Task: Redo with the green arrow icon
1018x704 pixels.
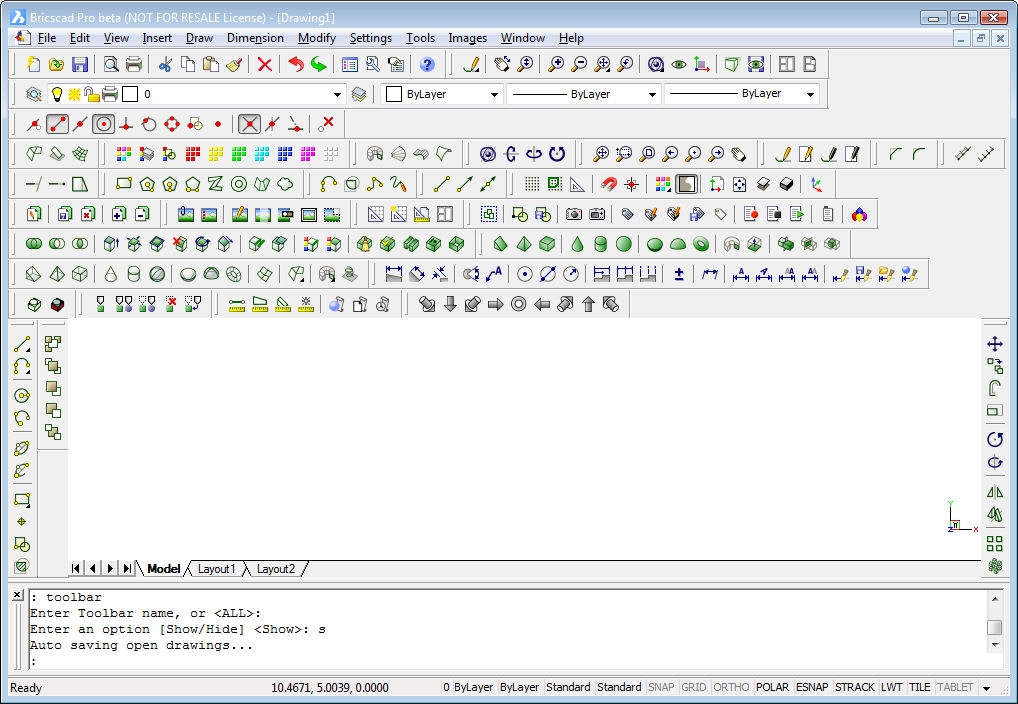Action: 318,64
